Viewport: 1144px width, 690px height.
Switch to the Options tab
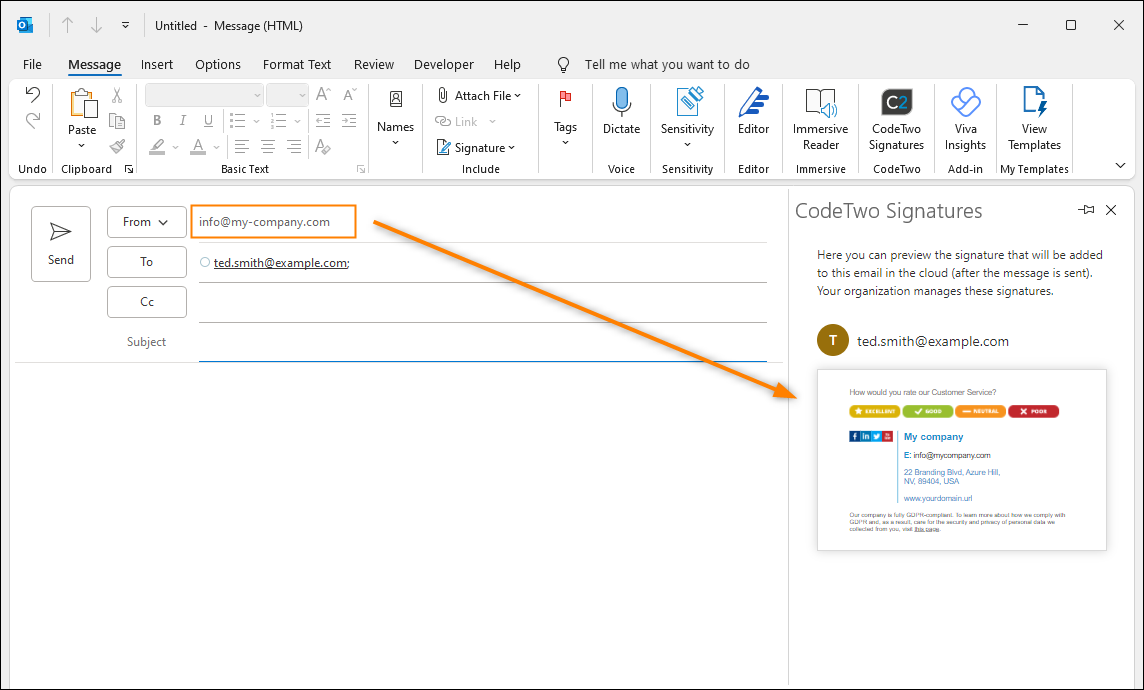coord(217,64)
